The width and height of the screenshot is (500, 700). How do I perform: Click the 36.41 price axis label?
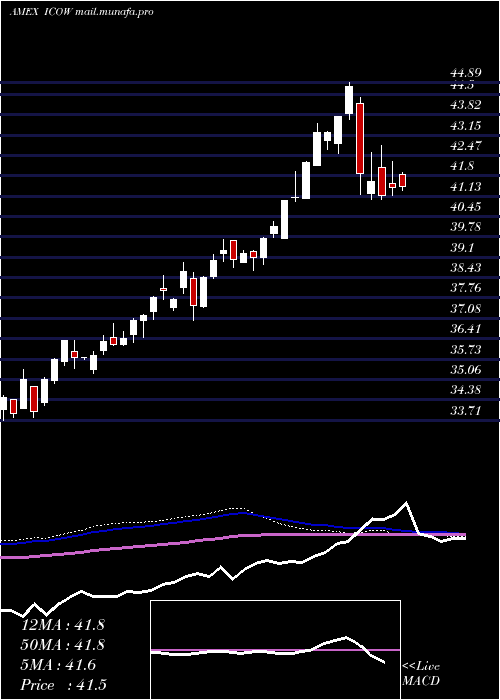(x=466, y=329)
